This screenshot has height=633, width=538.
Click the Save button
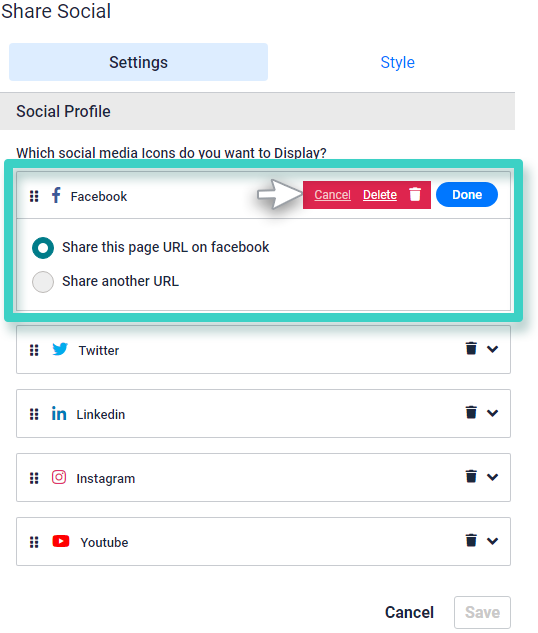click(x=482, y=612)
